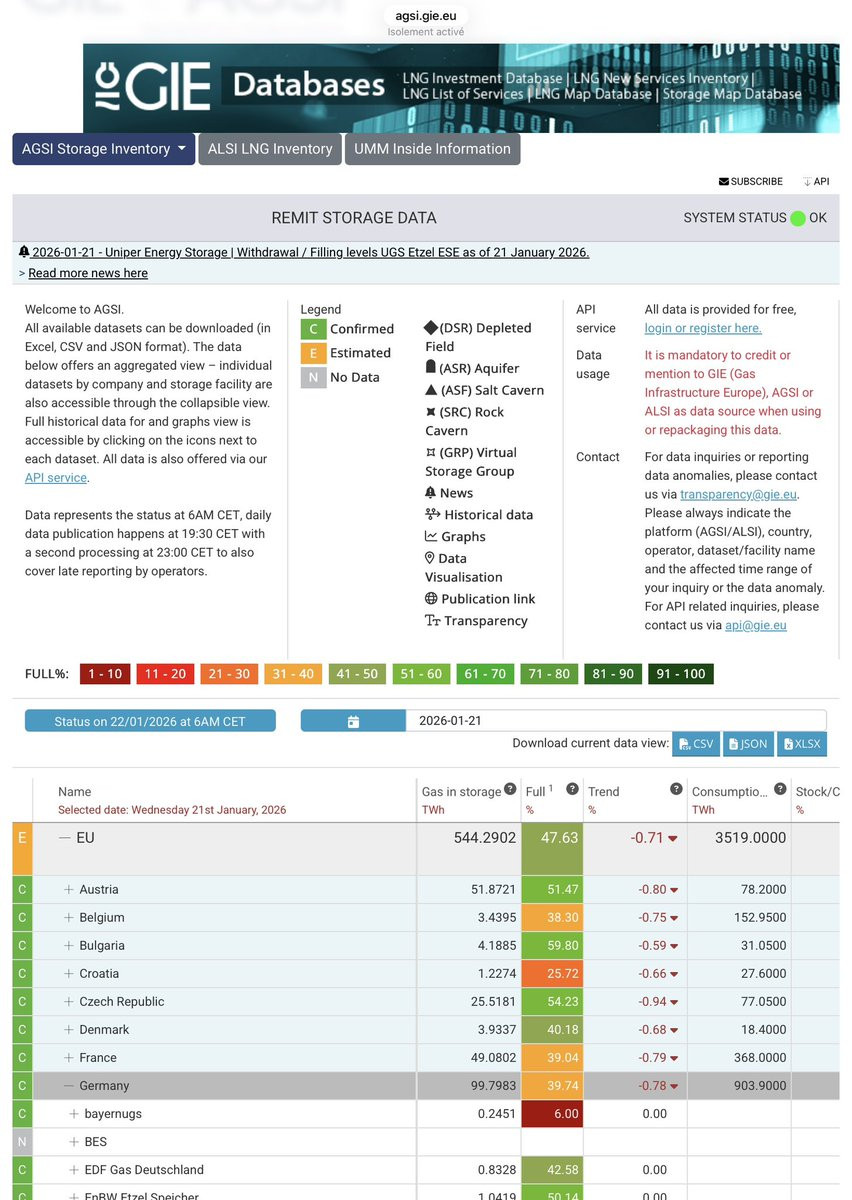The image size is (852, 1200).
Task: Open the API download link
Action: 816,182
